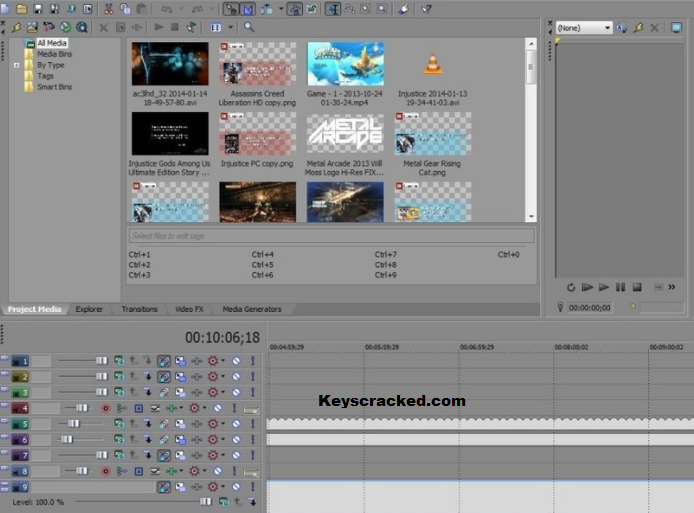Click the track 4 volume slider
This screenshot has height=513, width=694.
pyautogui.click(x=78, y=408)
